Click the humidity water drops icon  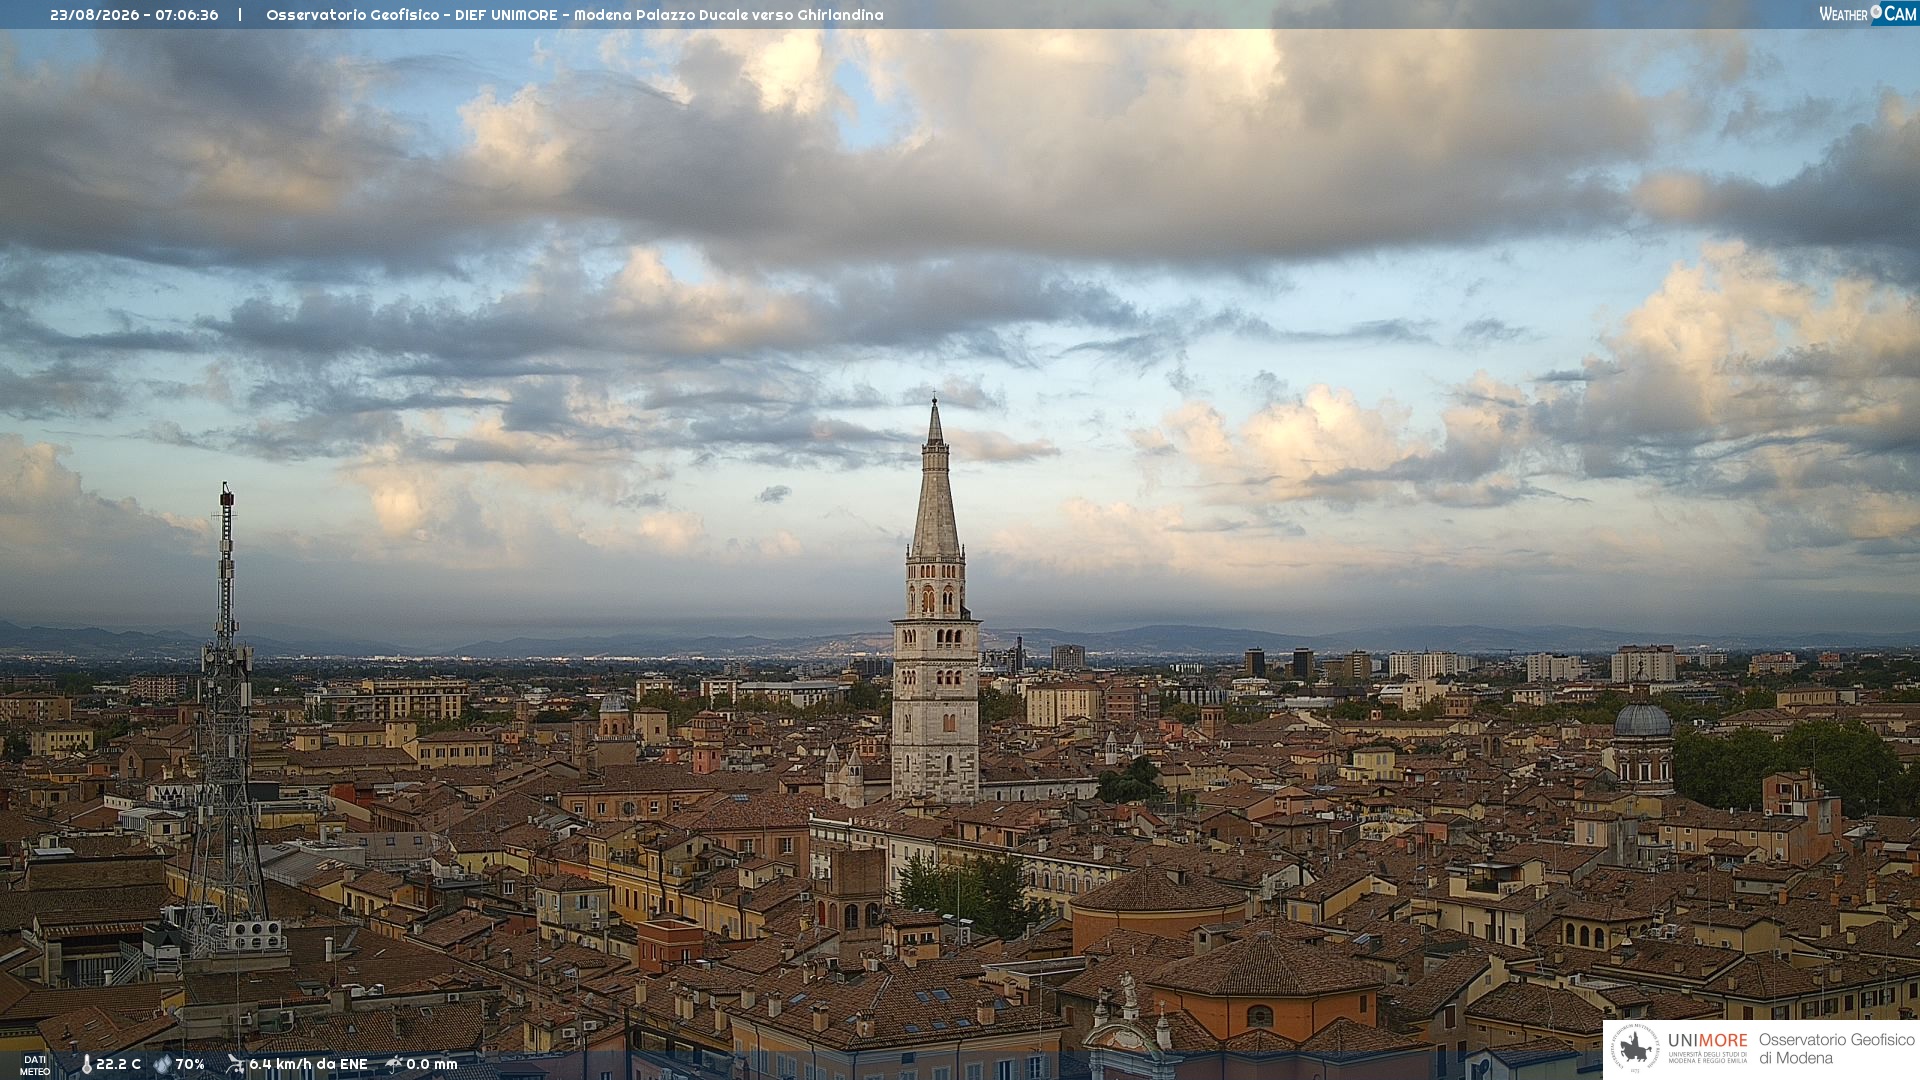pos(162,1064)
